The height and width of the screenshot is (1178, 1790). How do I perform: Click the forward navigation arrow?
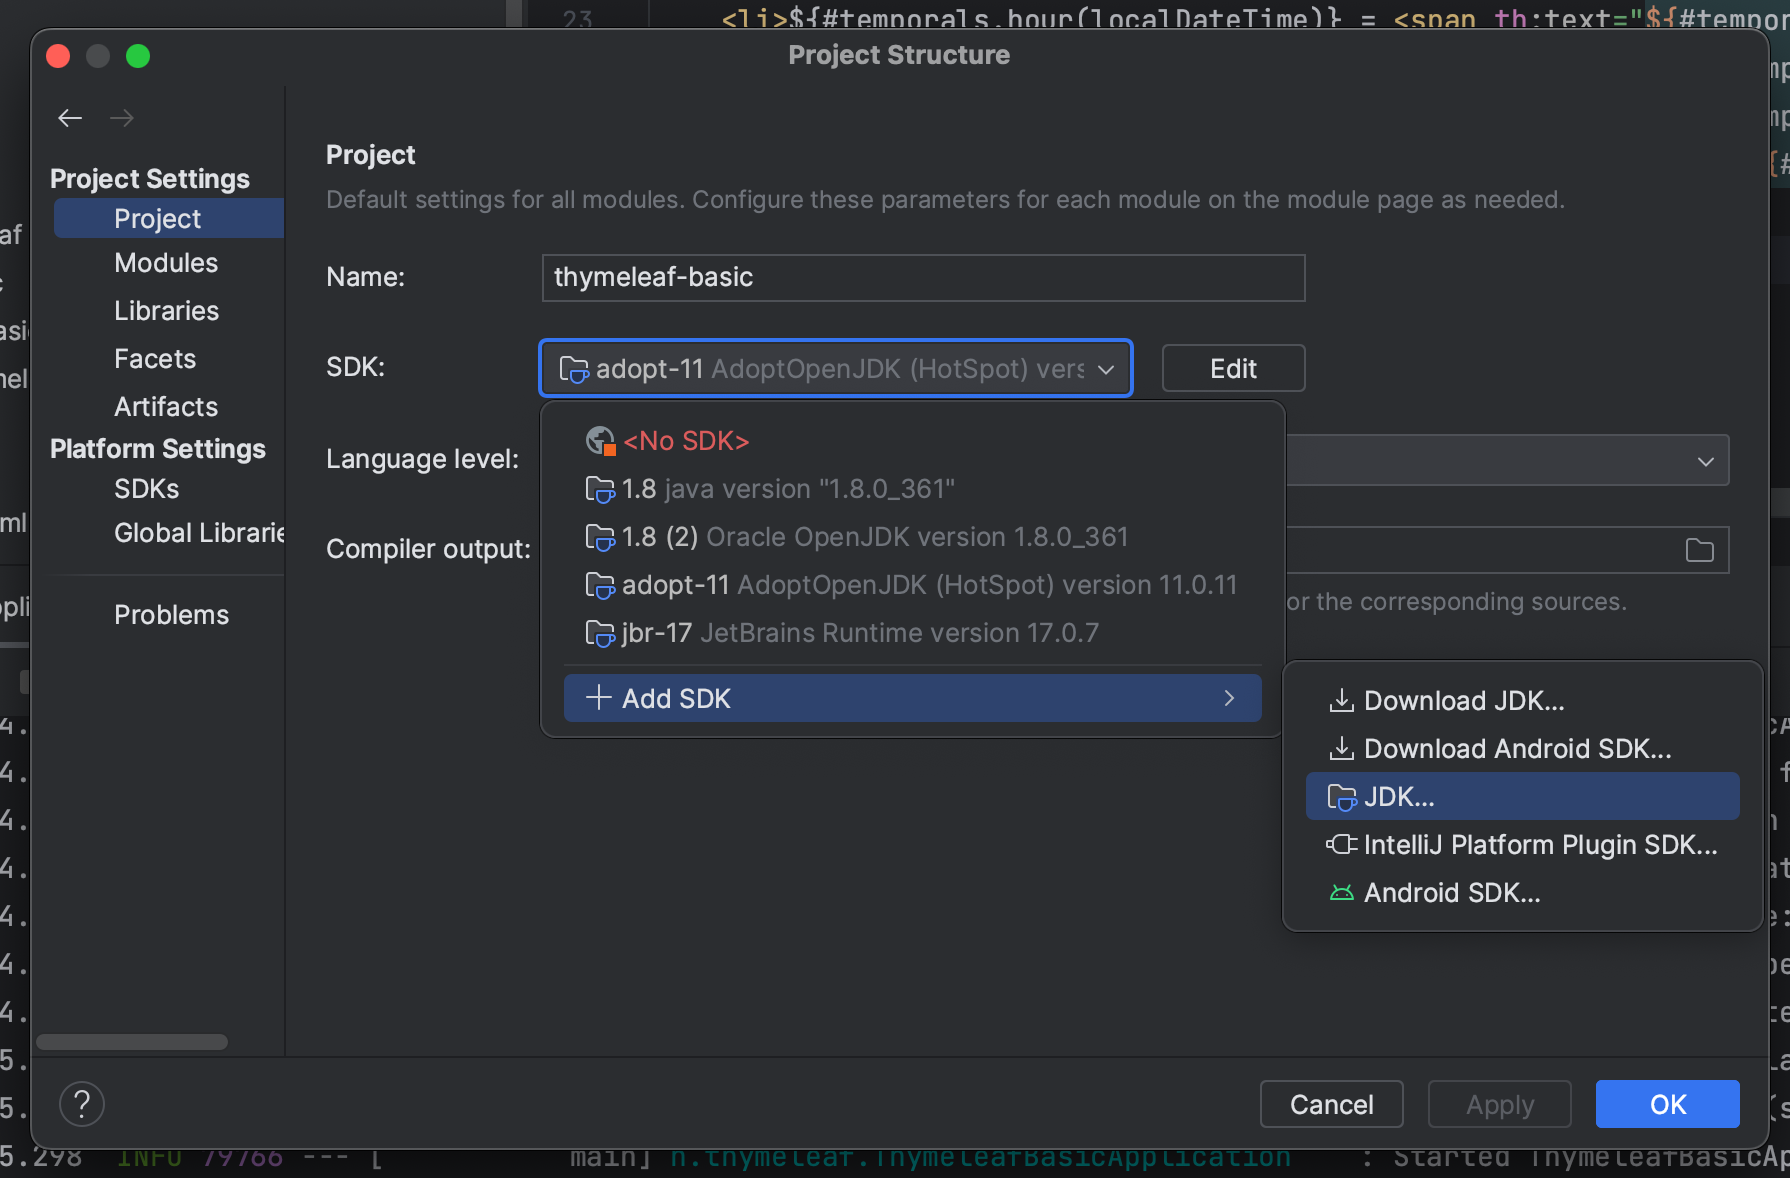pyautogui.click(x=122, y=118)
